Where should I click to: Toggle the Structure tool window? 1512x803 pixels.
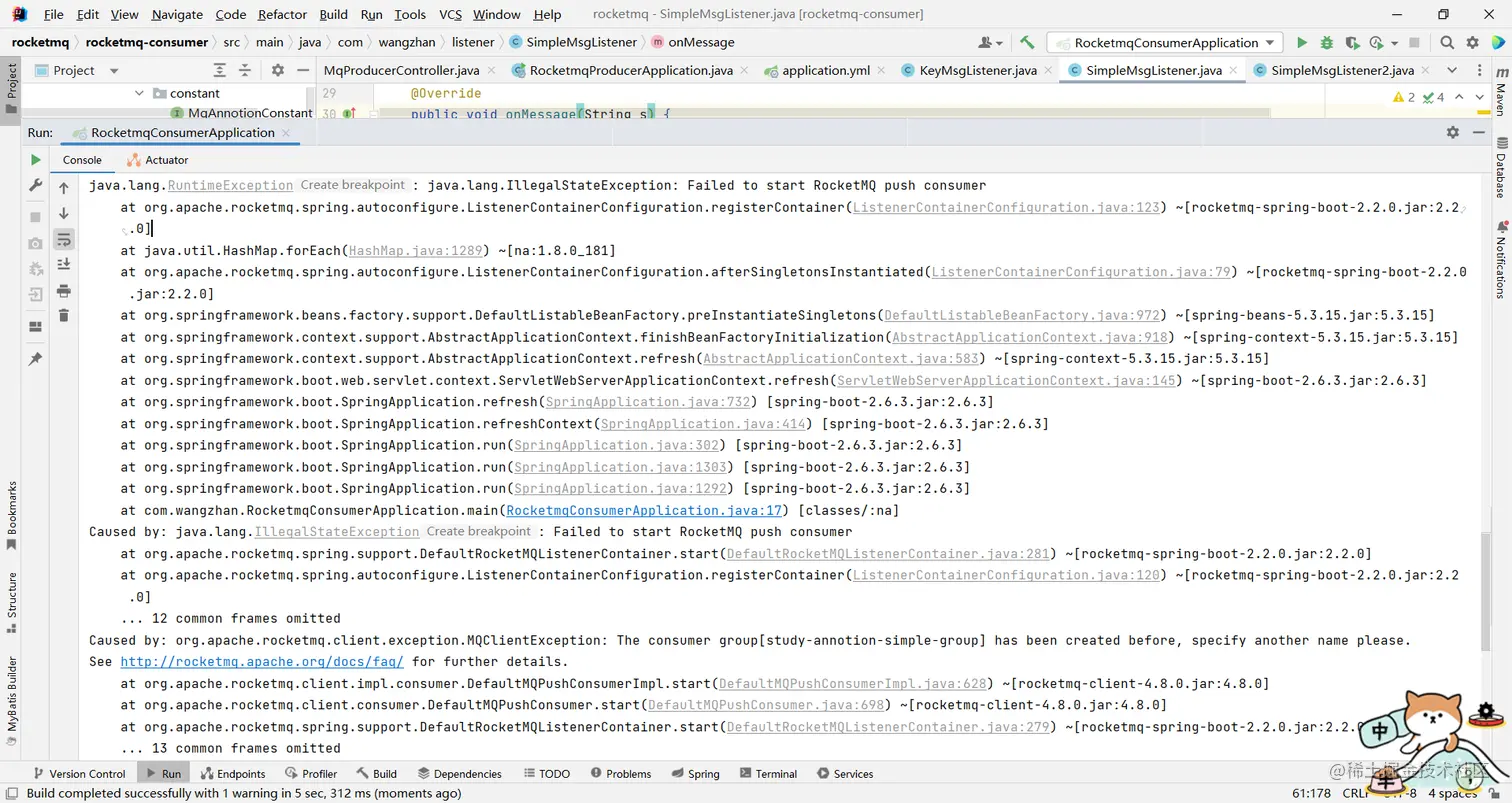coord(12,602)
